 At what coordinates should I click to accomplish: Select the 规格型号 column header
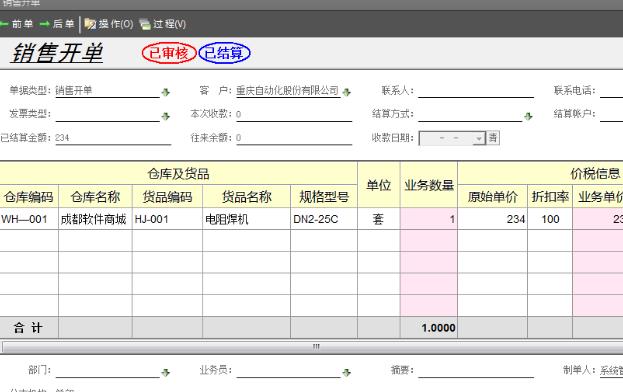pos(324,197)
